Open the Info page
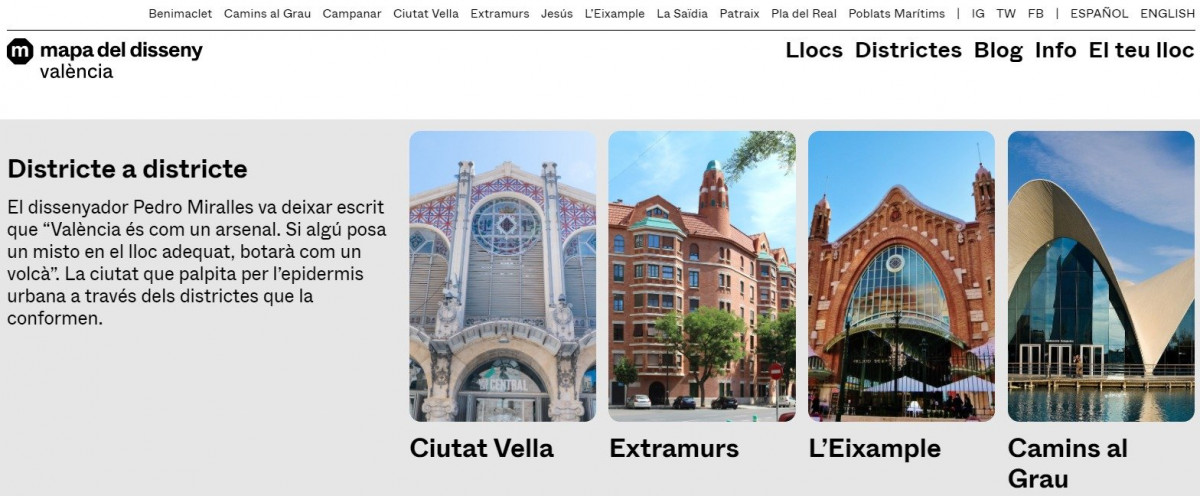1200x496 pixels. point(1056,50)
